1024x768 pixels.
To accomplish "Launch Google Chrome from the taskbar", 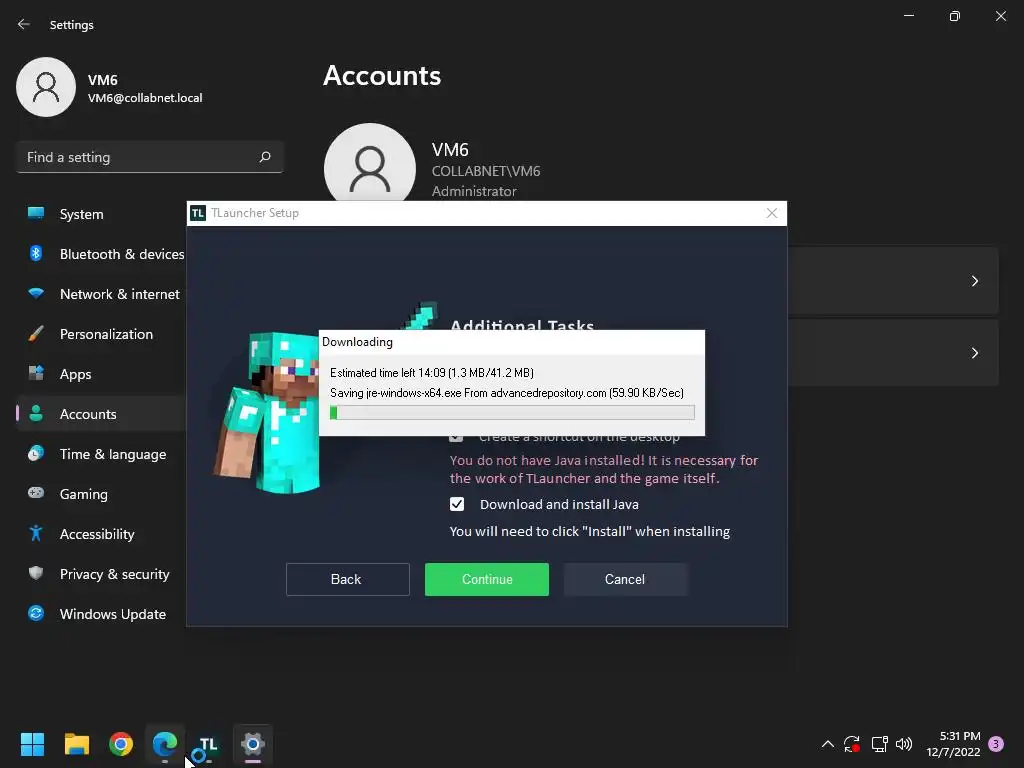I will tap(121, 744).
